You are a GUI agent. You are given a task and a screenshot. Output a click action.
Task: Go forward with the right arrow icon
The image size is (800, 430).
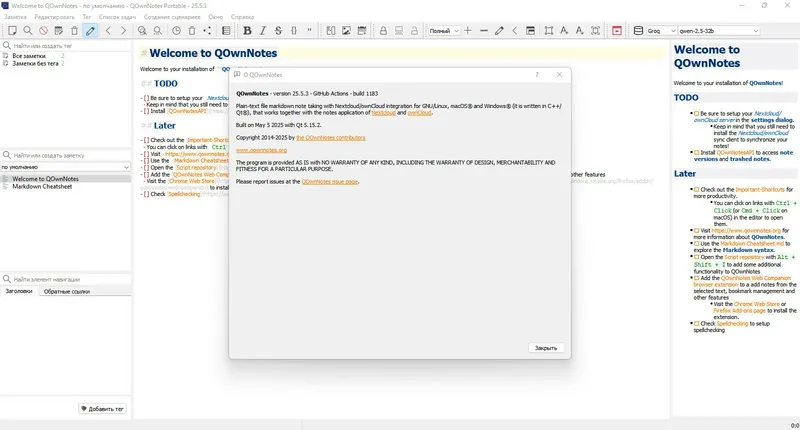coord(123,31)
